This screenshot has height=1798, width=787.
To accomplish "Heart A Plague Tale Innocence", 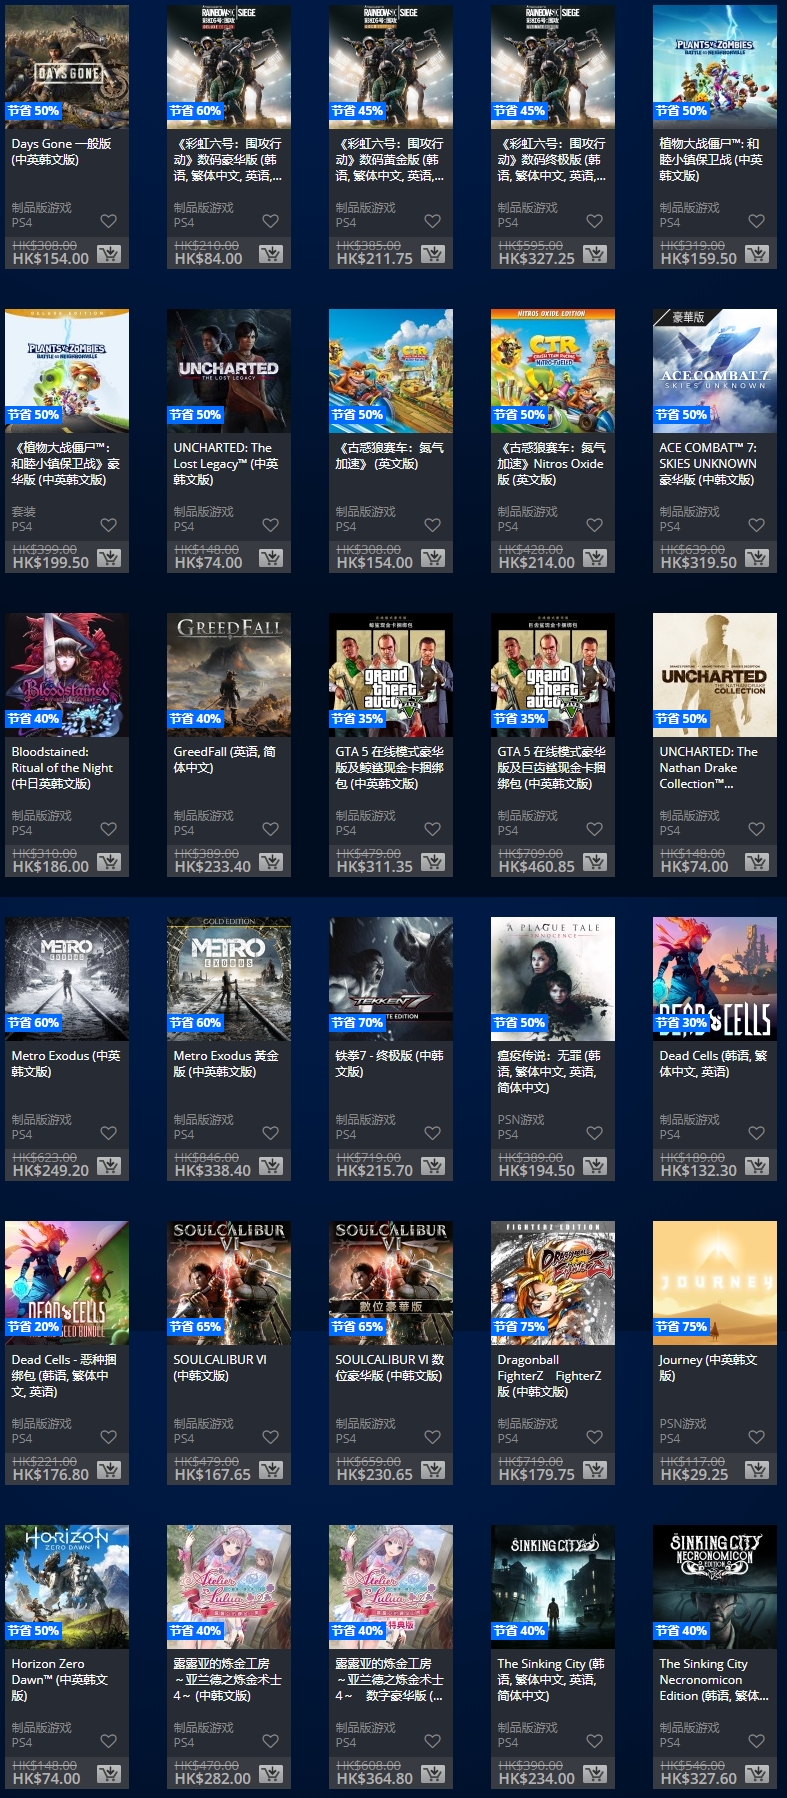I will pyautogui.click(x=595, y=1133).
